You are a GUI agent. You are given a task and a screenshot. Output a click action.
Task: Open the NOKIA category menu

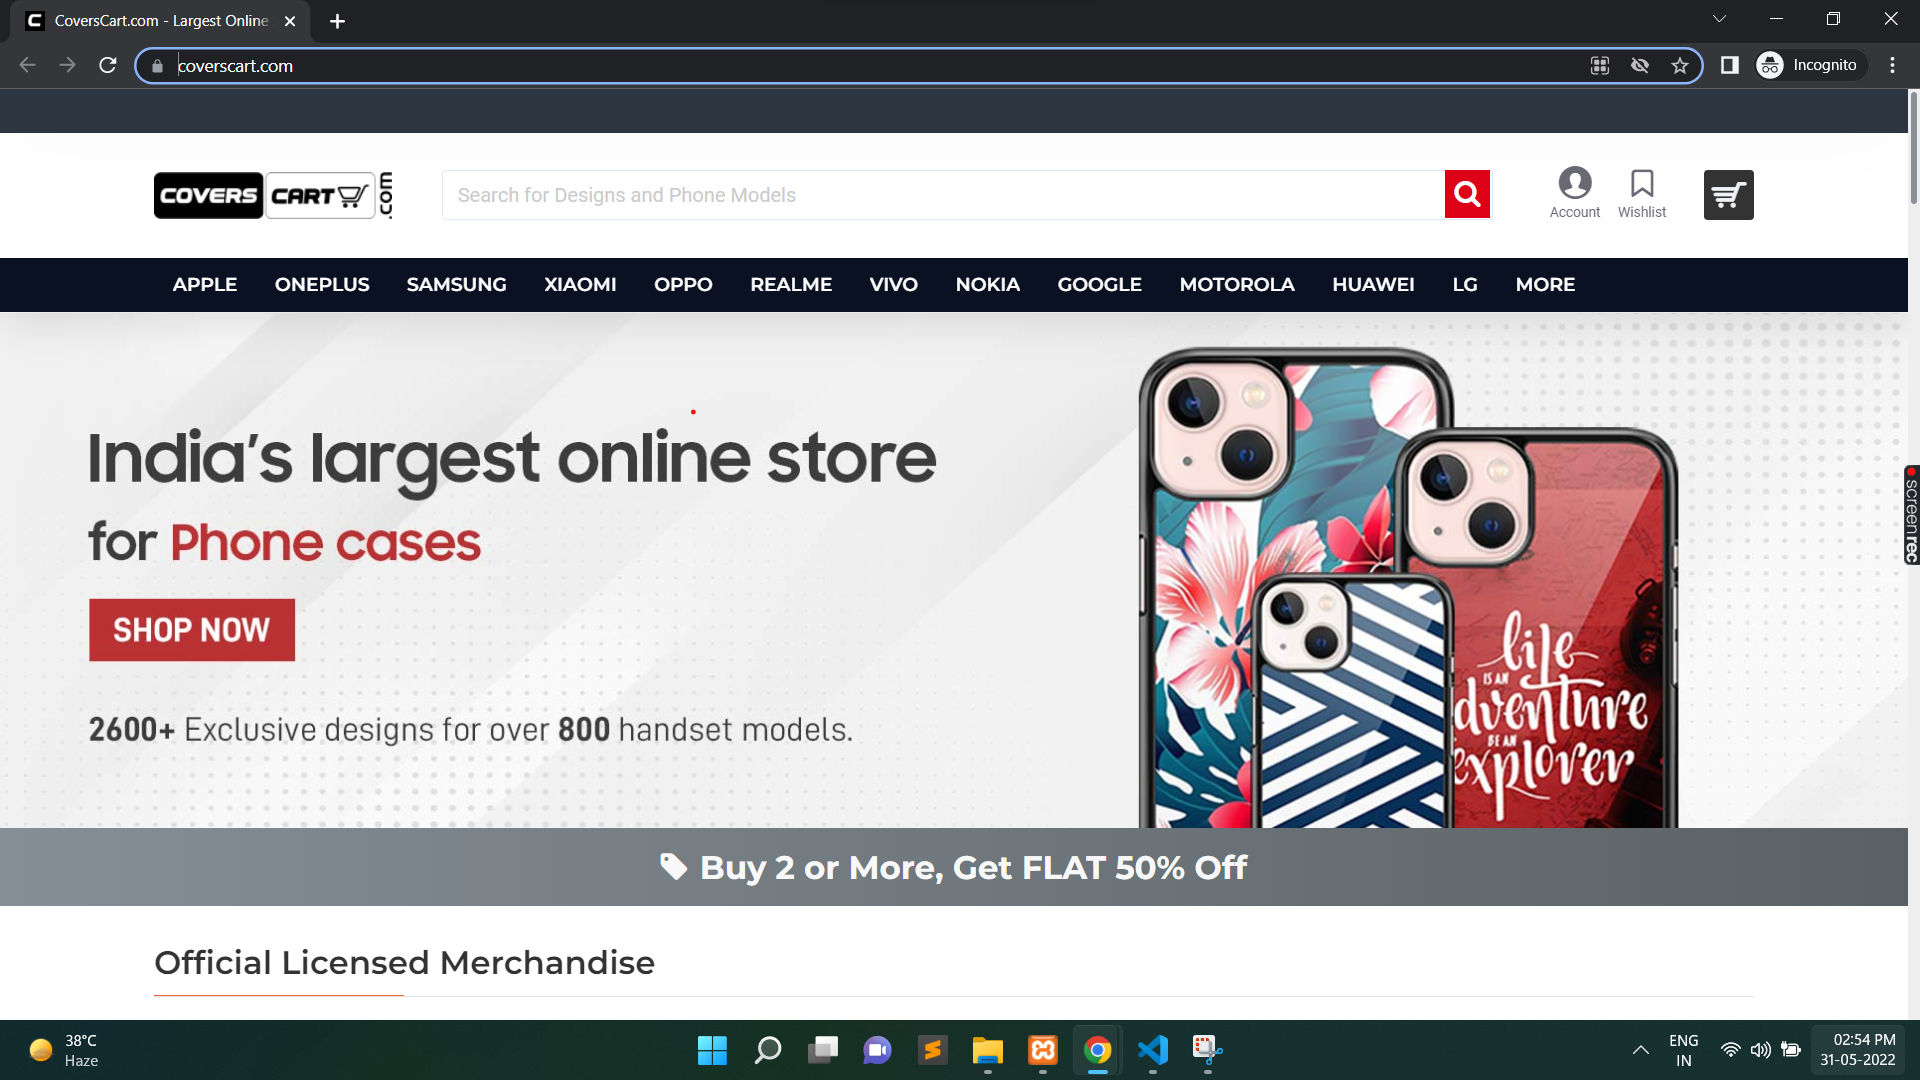click(987, 285)
